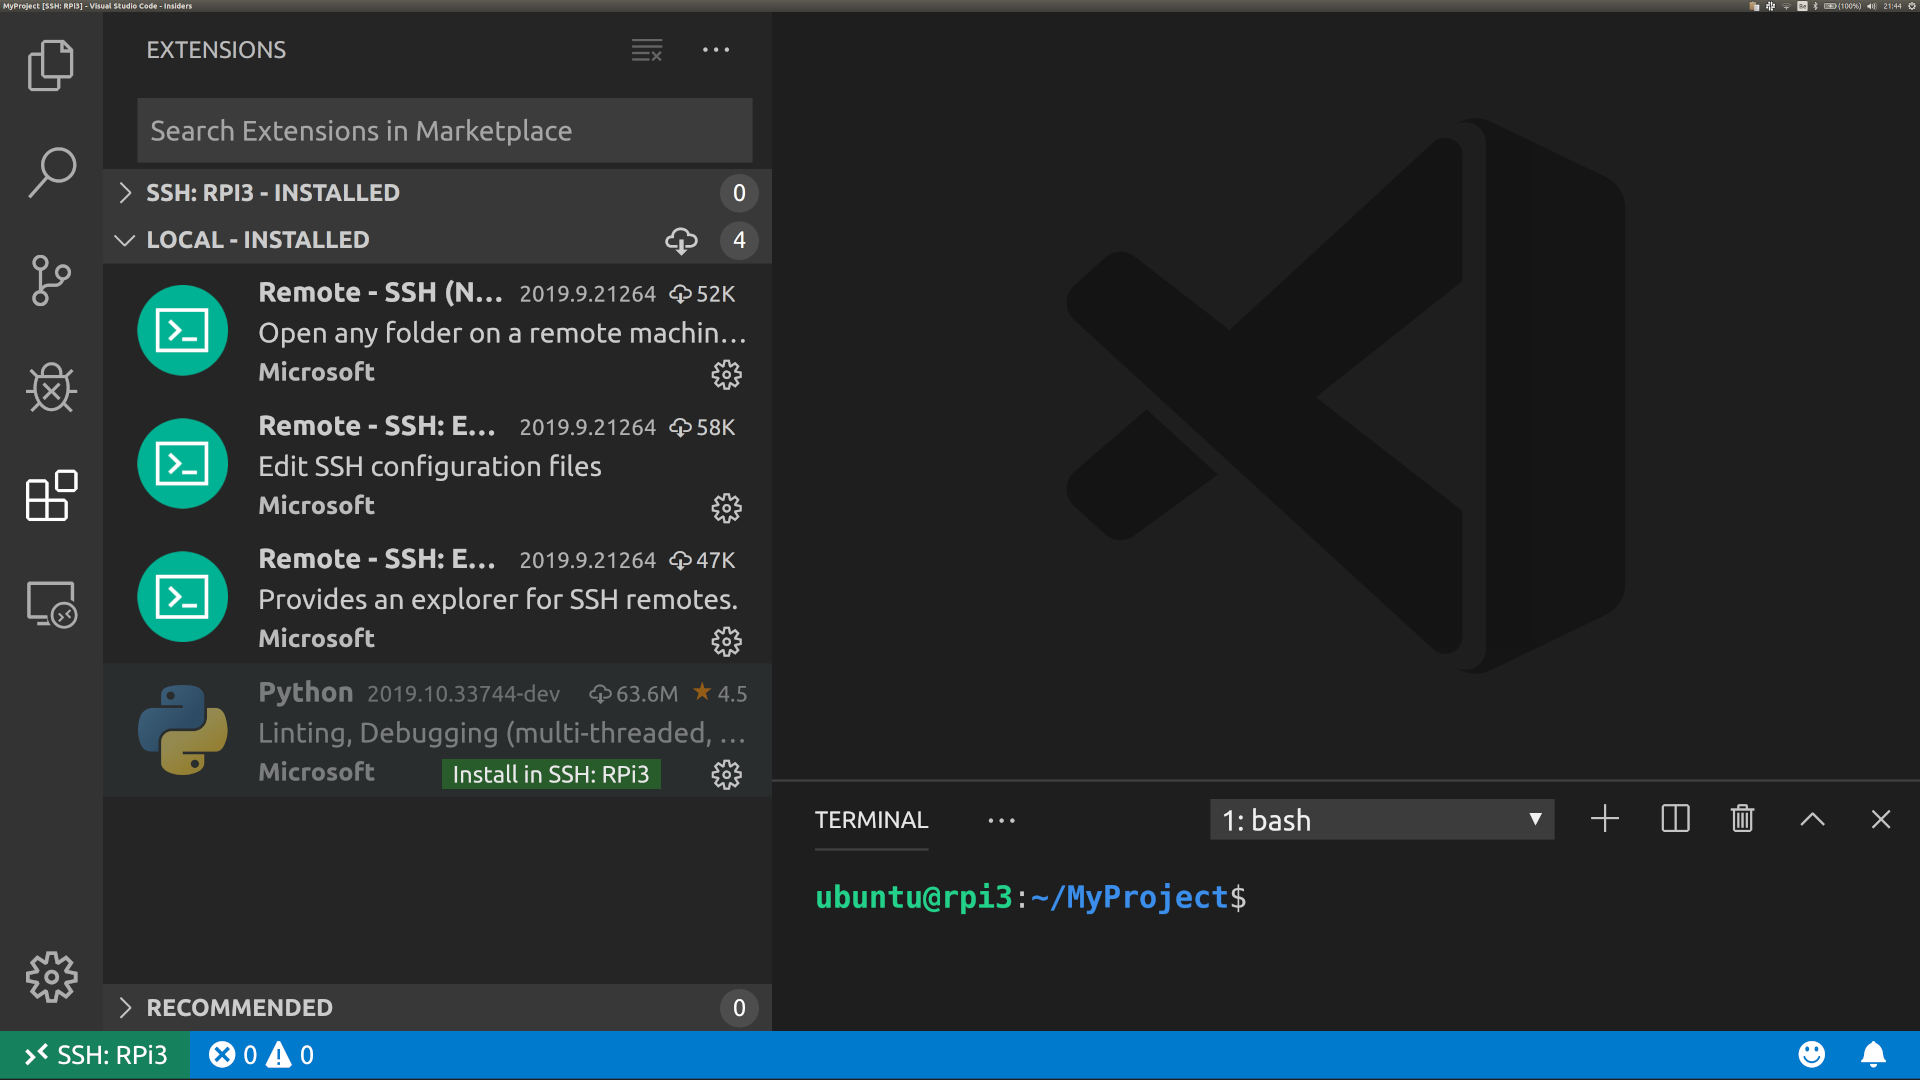Click the Local installed count badge 4
1920x1080 pixels.
[x=739, y=240]
